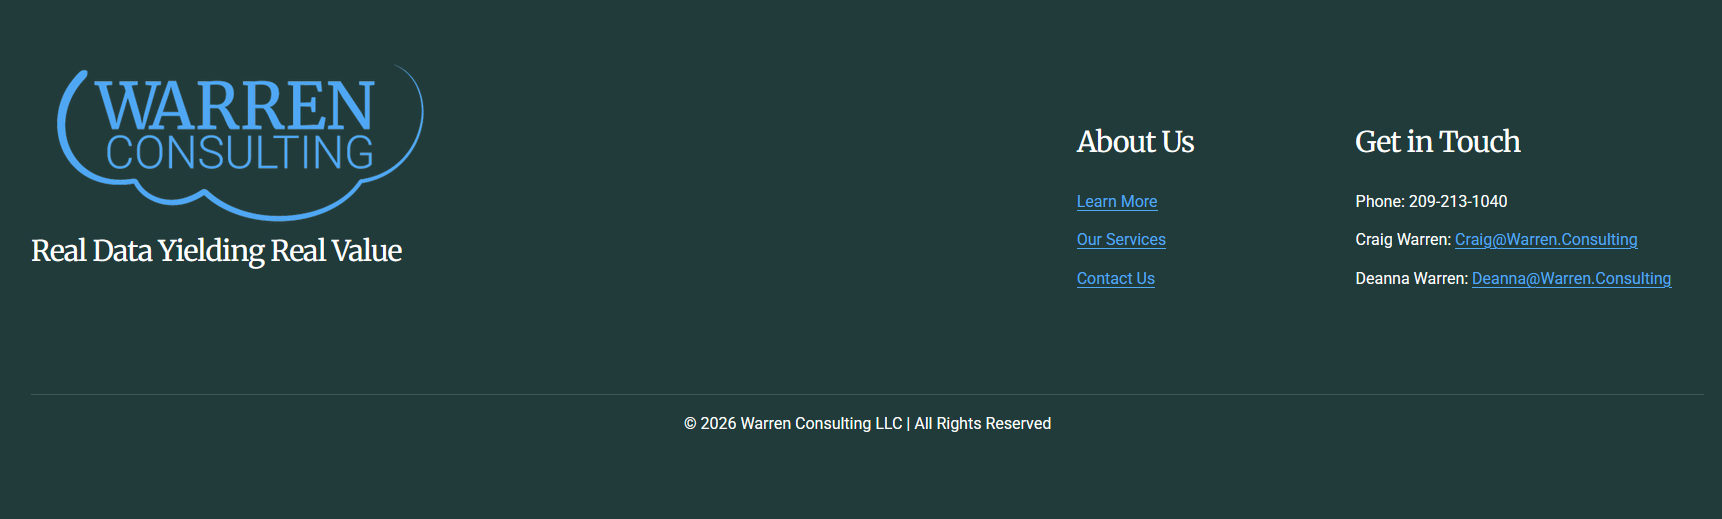Click the phone number 209-213-1040
This screenshot has width=1722, height=519.
click(1457, 202)
